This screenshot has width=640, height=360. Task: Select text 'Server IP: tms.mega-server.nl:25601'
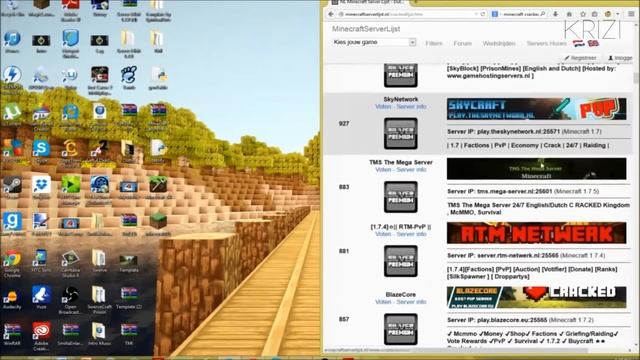pyautogui.click(x=500, y=191)
